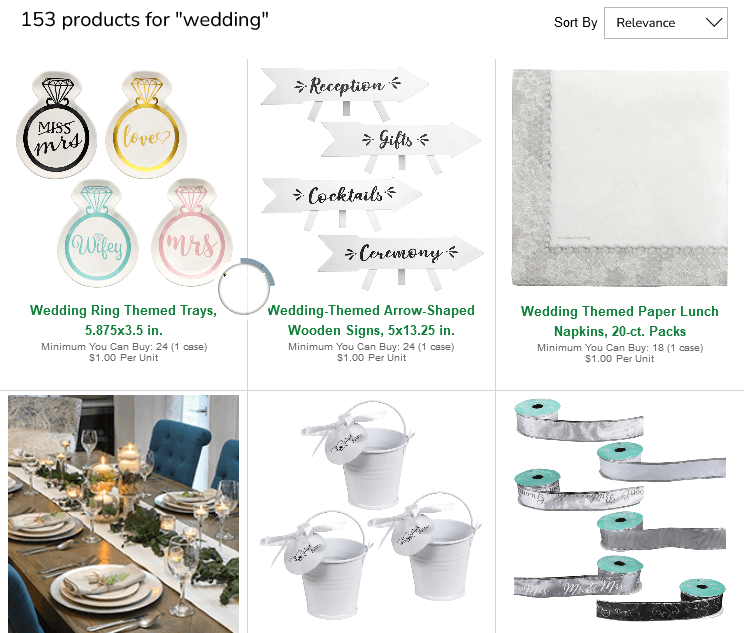744x633 pixels.
Task: Open the Sort By Relevance dropdown
Action: (x=665, y=23)
